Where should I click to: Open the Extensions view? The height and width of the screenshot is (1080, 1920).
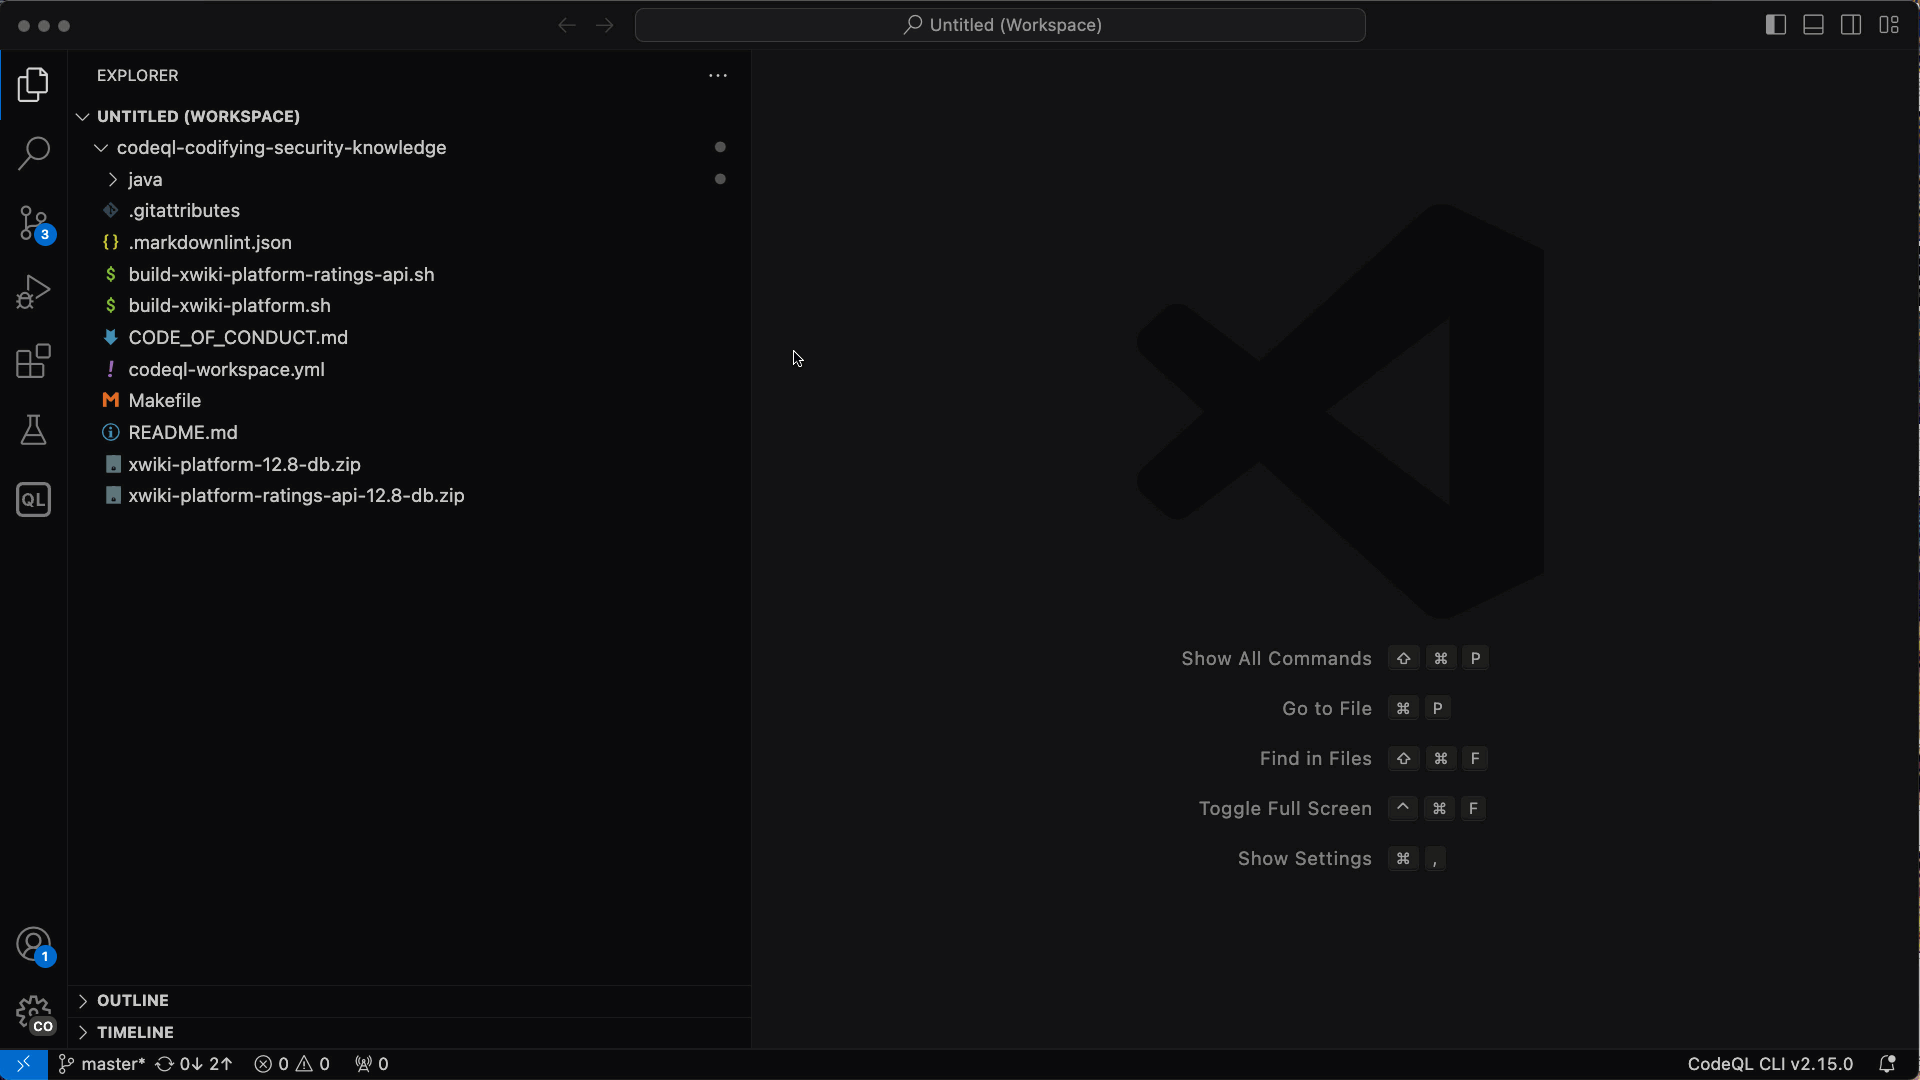pos(33,361)
